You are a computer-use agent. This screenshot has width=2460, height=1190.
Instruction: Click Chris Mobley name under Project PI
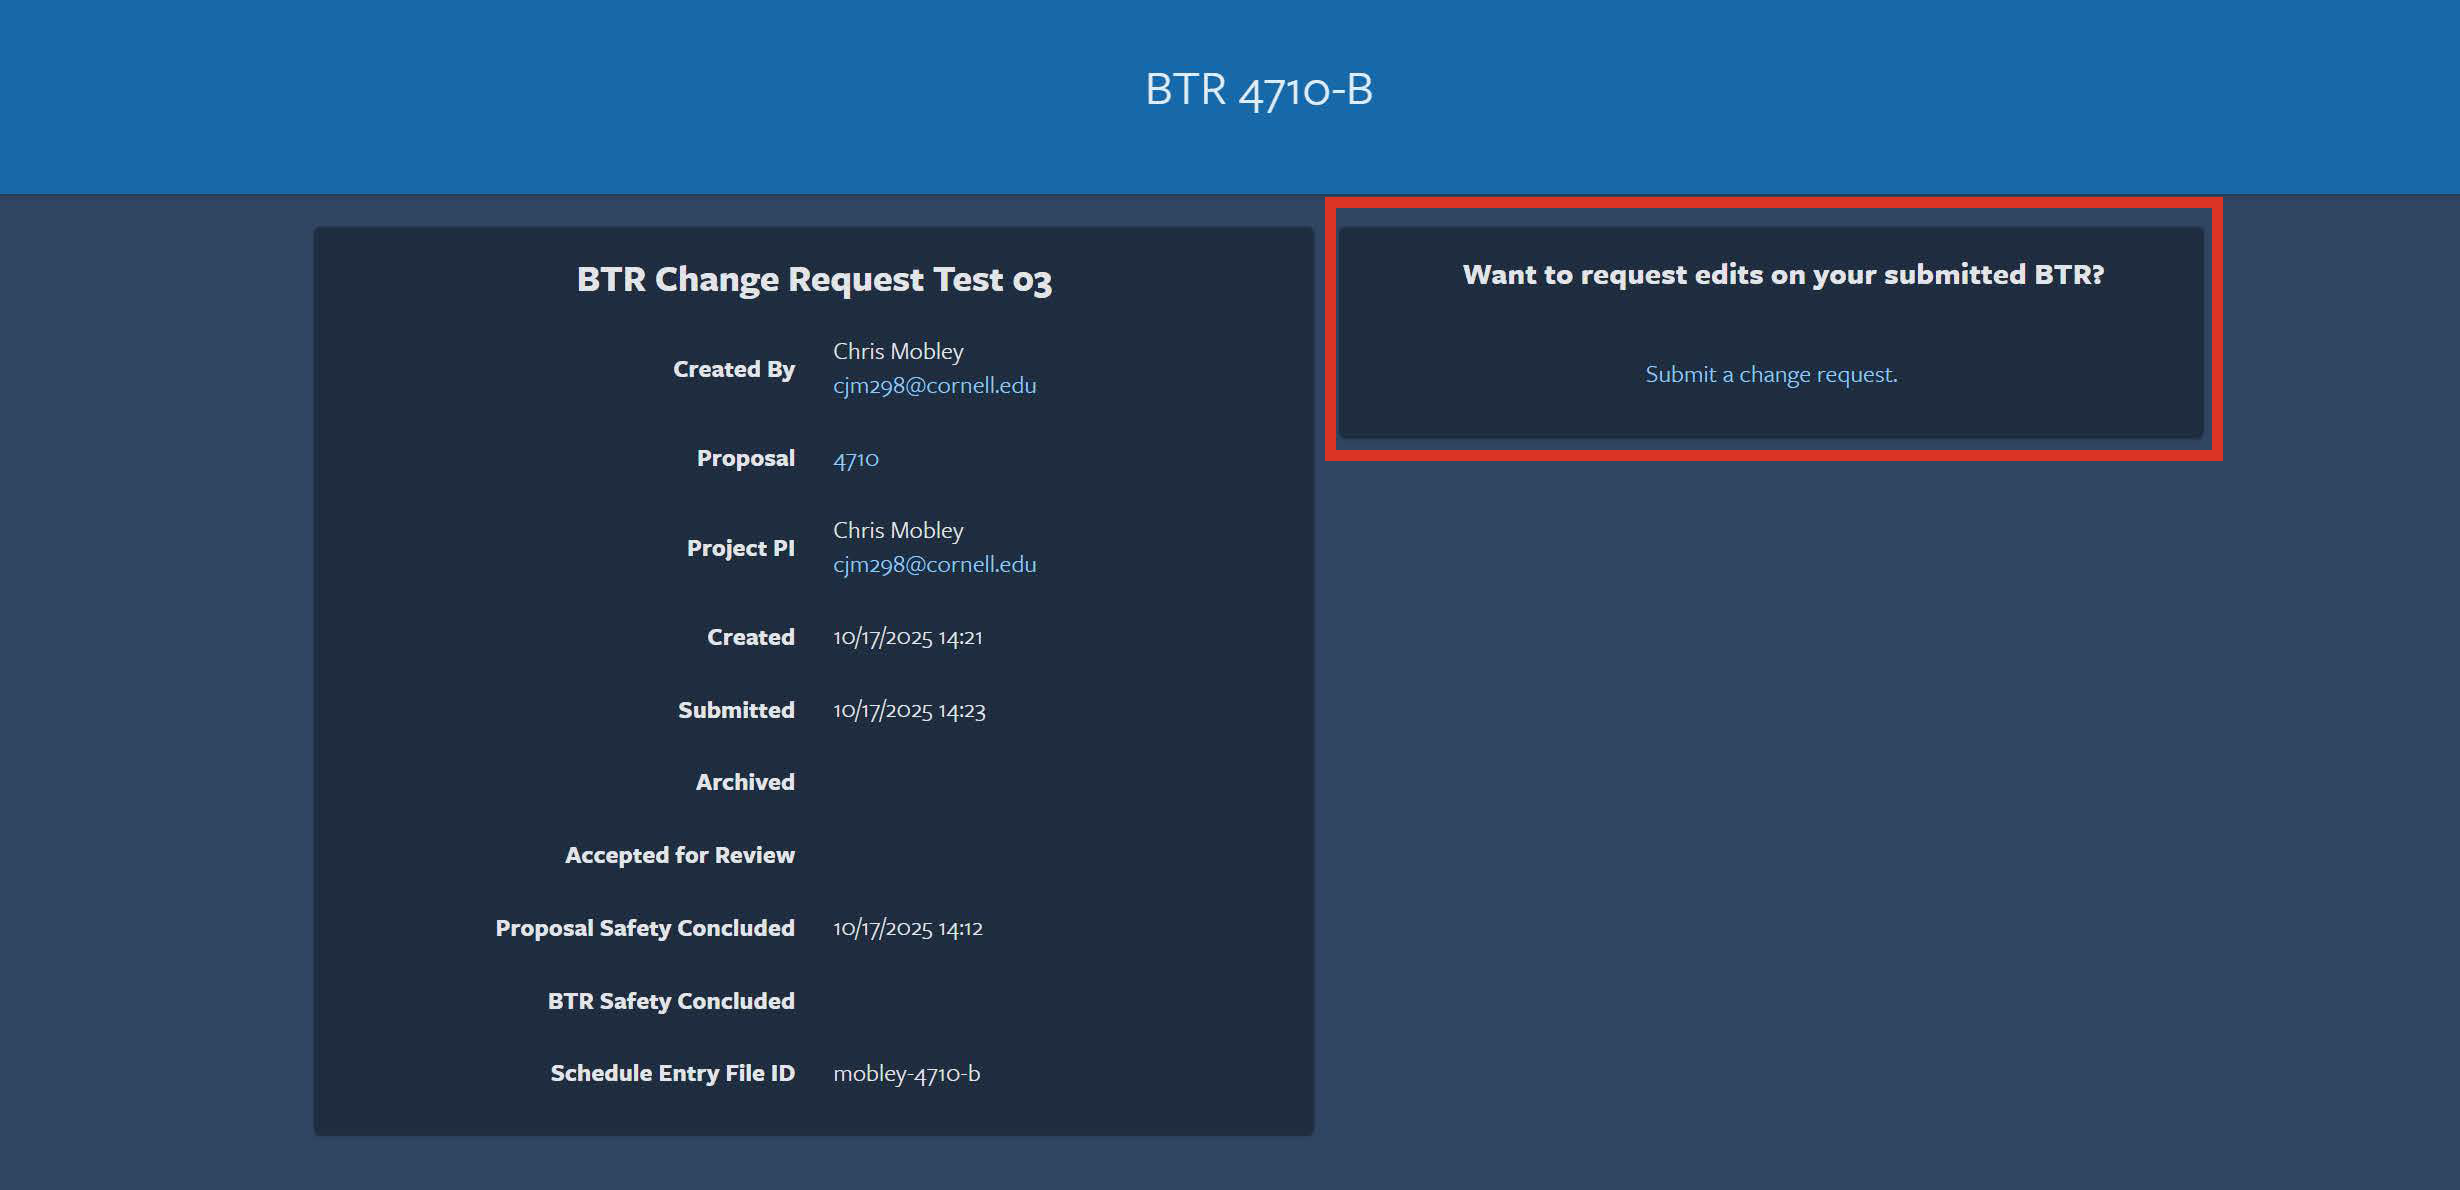pos(898,530)
